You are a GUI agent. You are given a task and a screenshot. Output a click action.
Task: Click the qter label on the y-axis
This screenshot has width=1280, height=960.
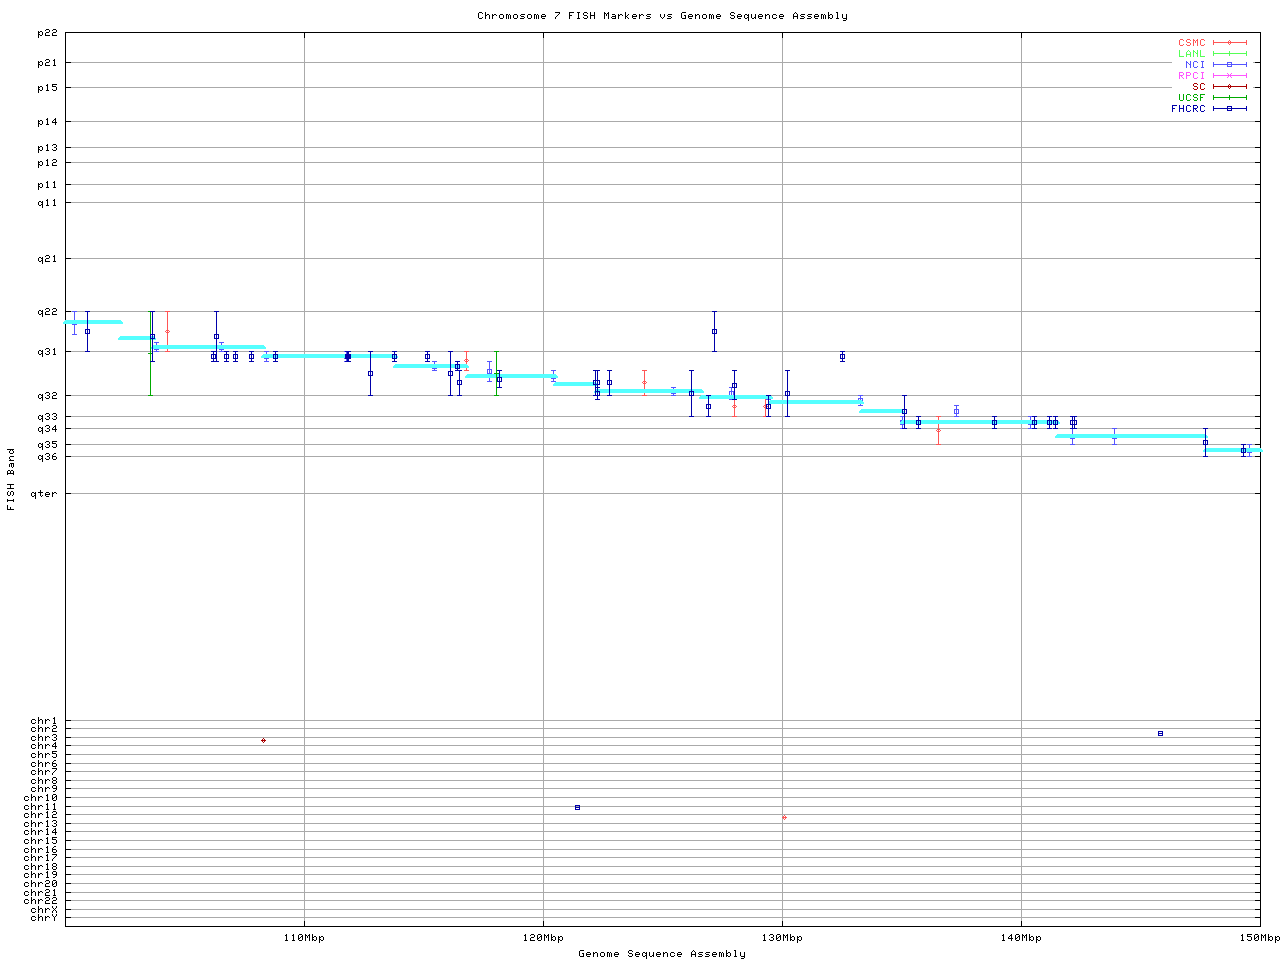(45, 493)
